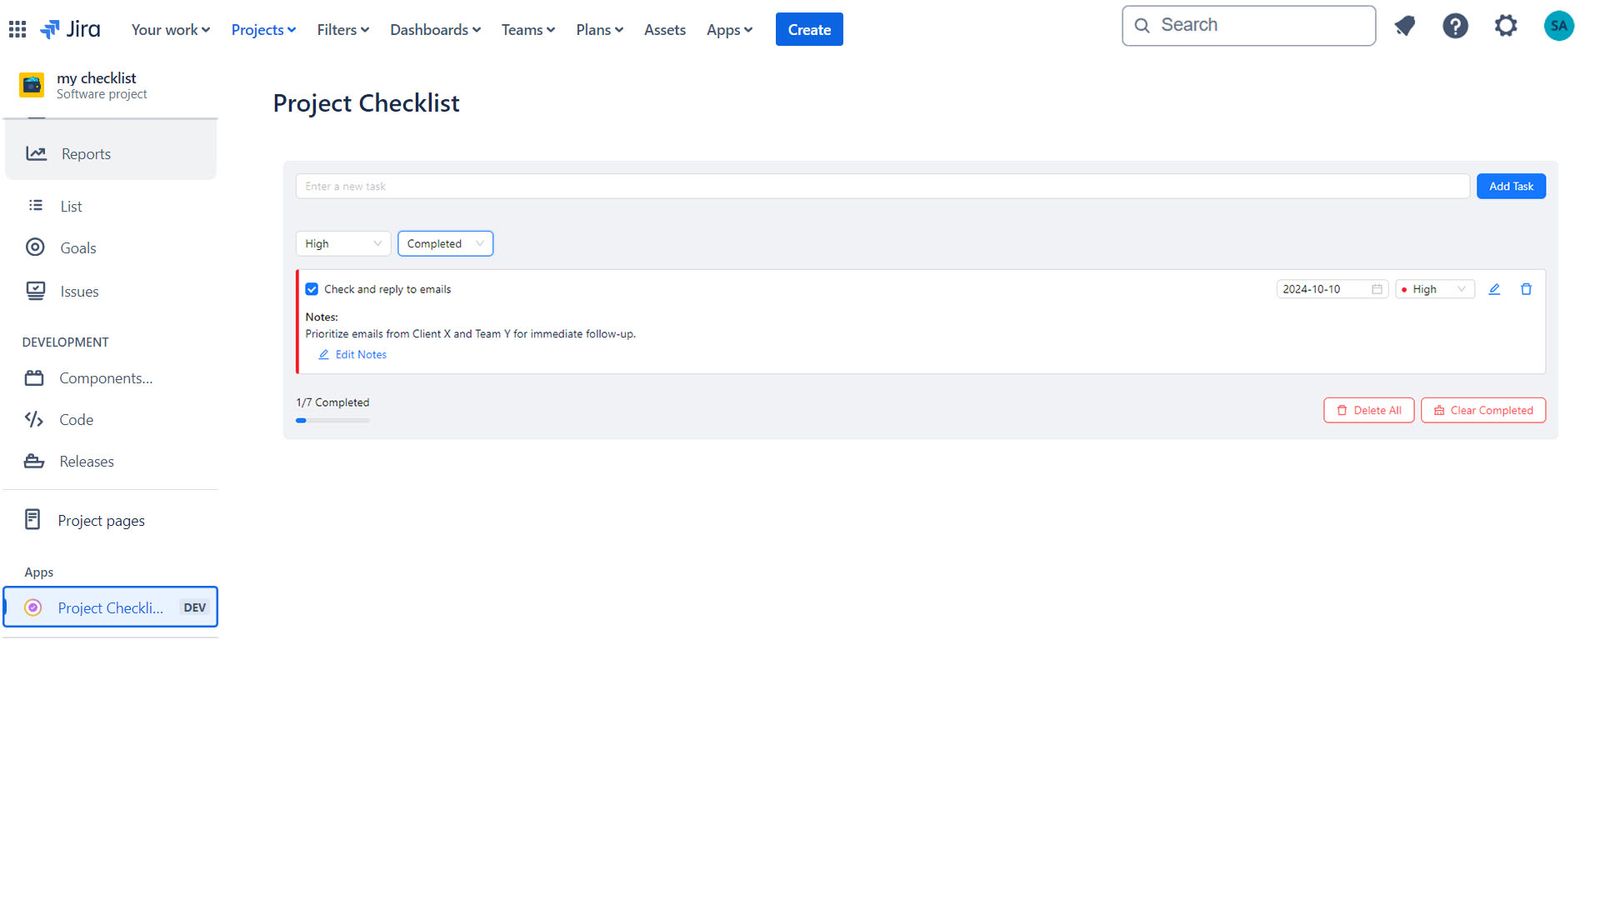Open the task's High priority dropdown
Screen dimensions: 1600x900
(x=1435, y=289)
